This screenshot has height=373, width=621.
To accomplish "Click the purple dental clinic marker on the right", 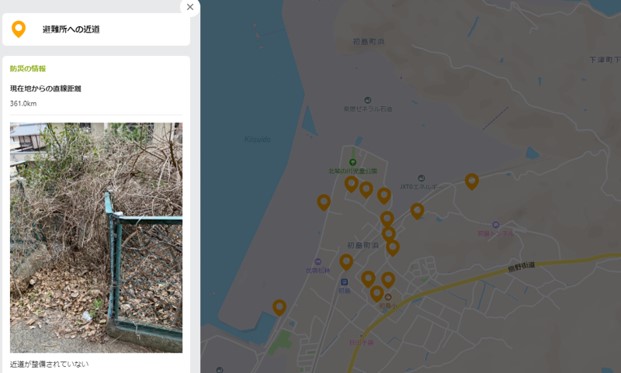I will (x=495, y=225).
